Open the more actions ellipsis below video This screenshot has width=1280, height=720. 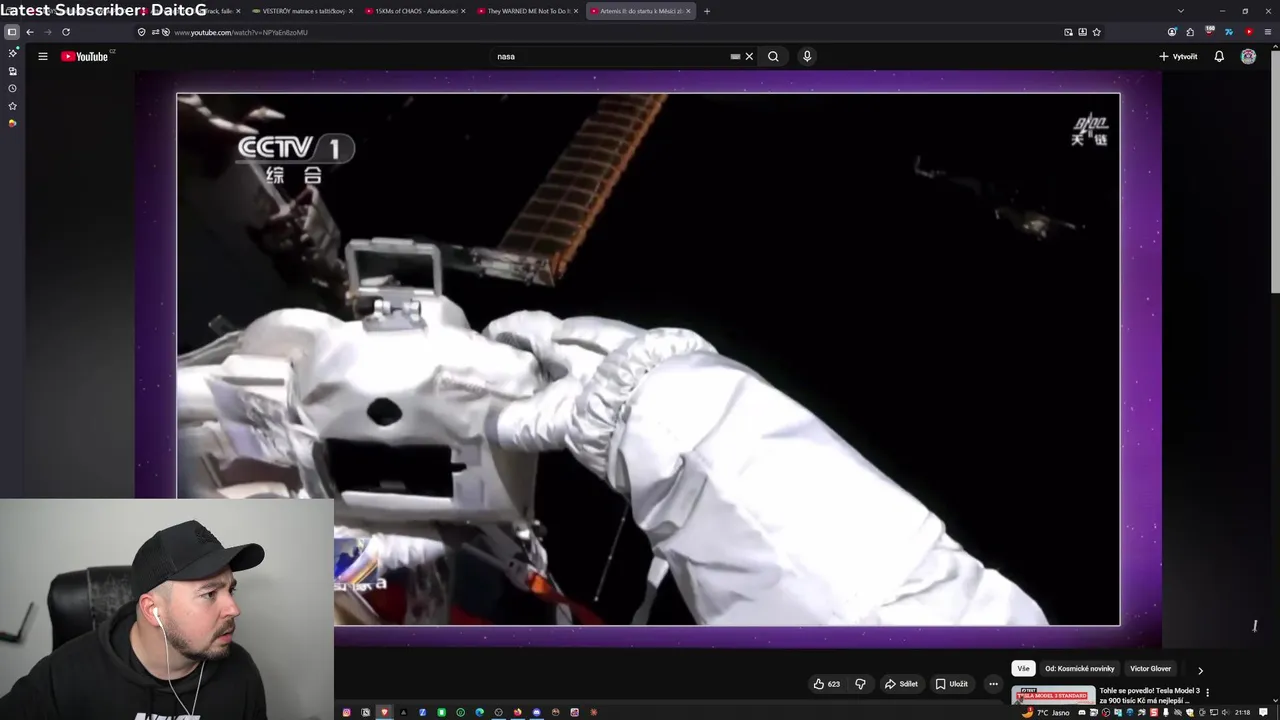[x=993, y=684]
